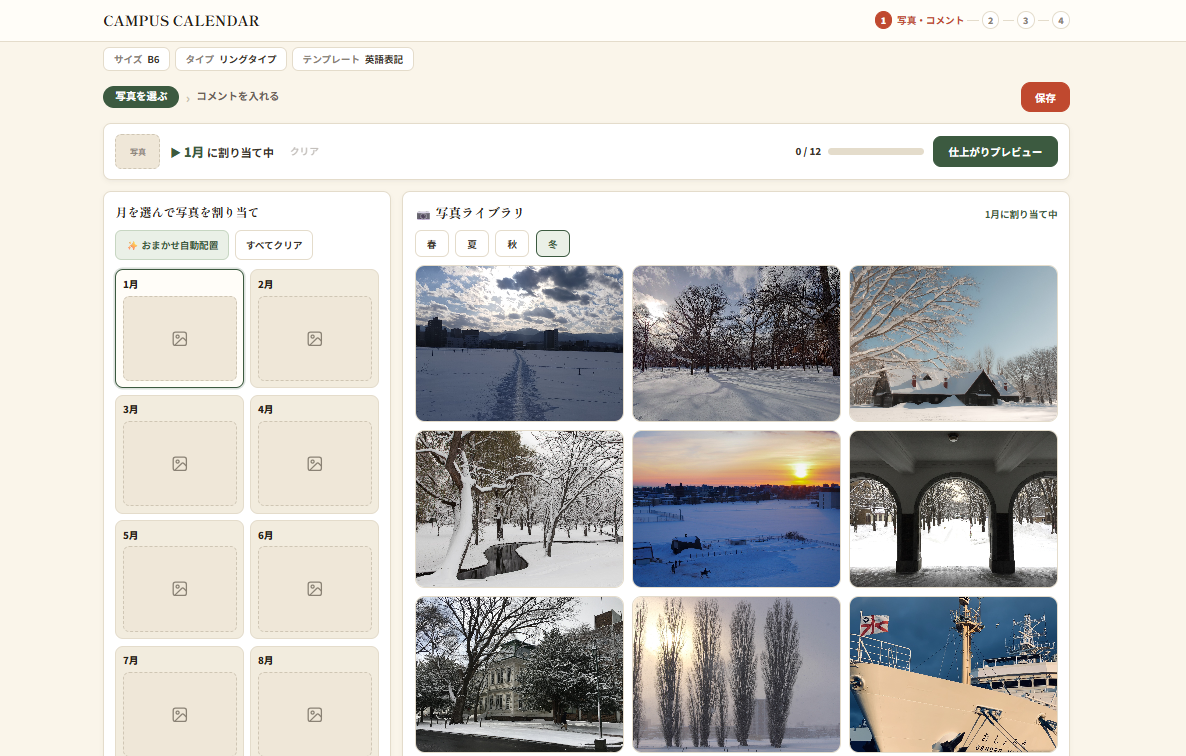Click the 0 / 12 progress bar
Image resolution: width=1186 pixels, height=756 pixels.
click(x=876, y=152)
